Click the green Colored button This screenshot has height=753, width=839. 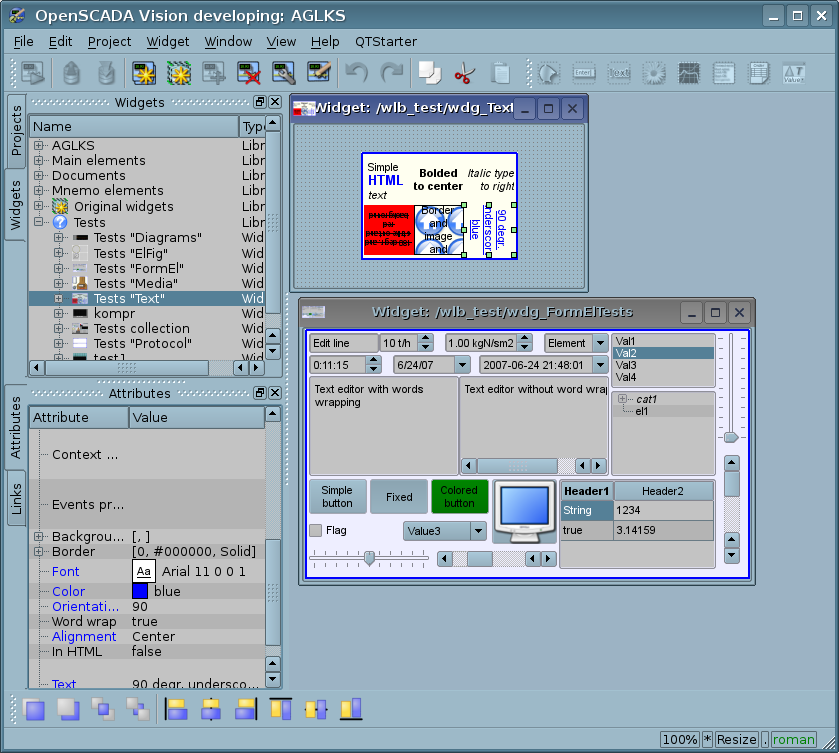point(459,497)
